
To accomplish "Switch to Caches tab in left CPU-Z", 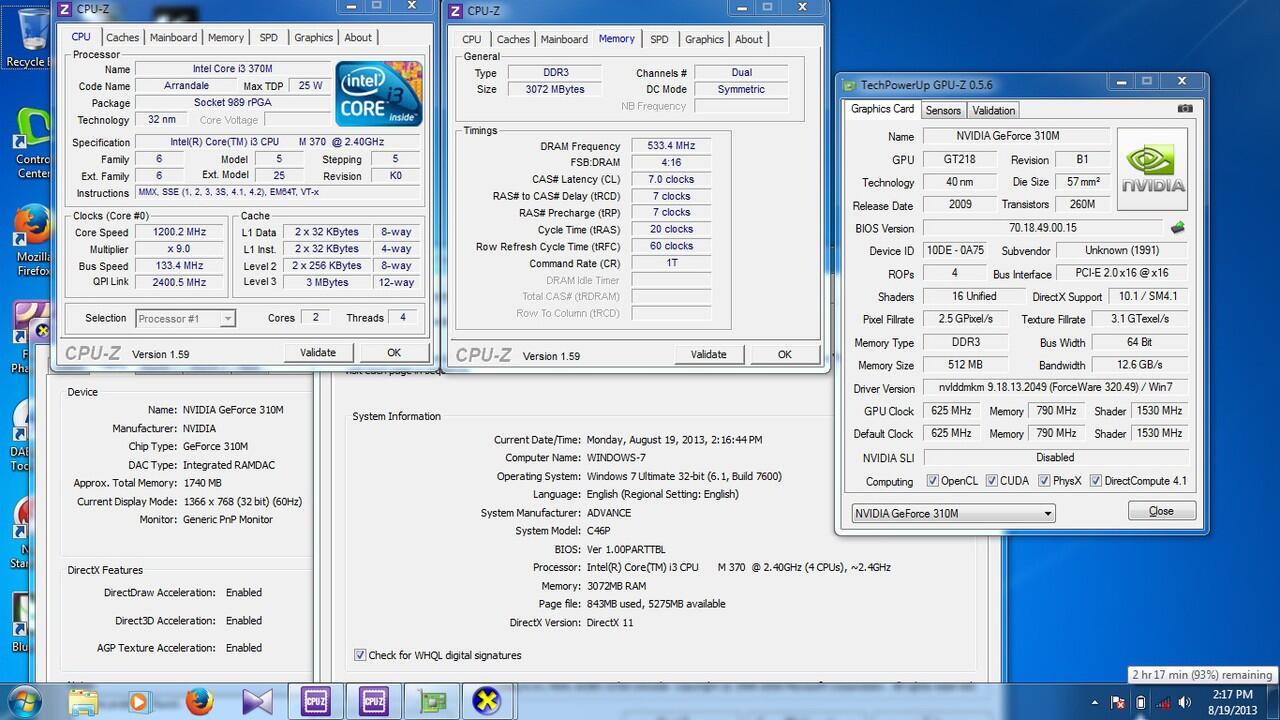I will tap(123, 38).
